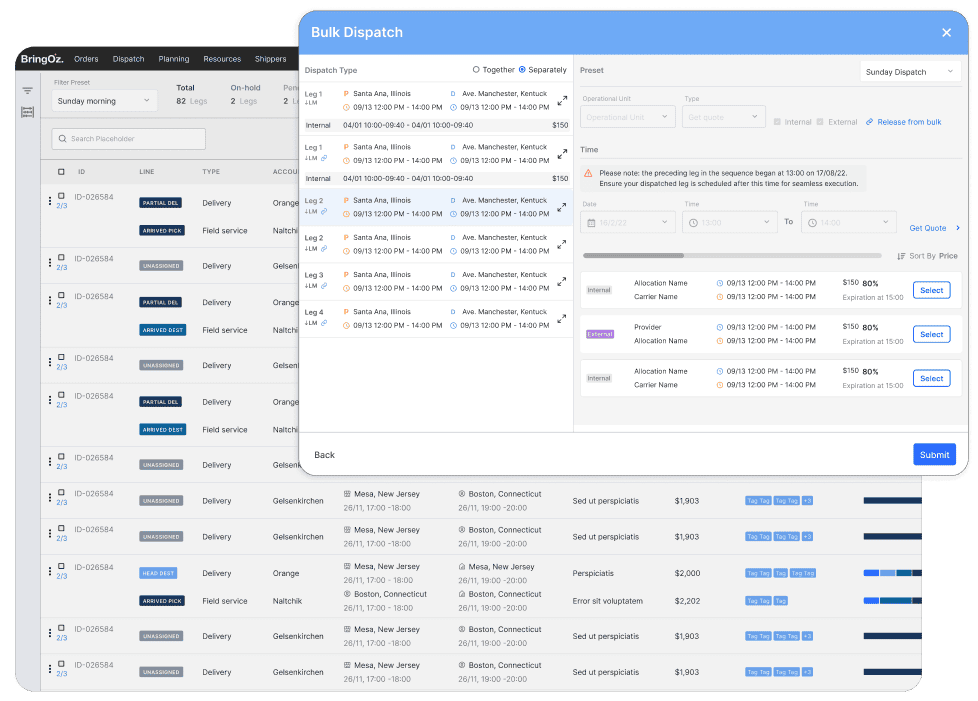The image size is (978, 701).
Task: Click the Back button in Bulk Dispatch
Action: [324, 455]
